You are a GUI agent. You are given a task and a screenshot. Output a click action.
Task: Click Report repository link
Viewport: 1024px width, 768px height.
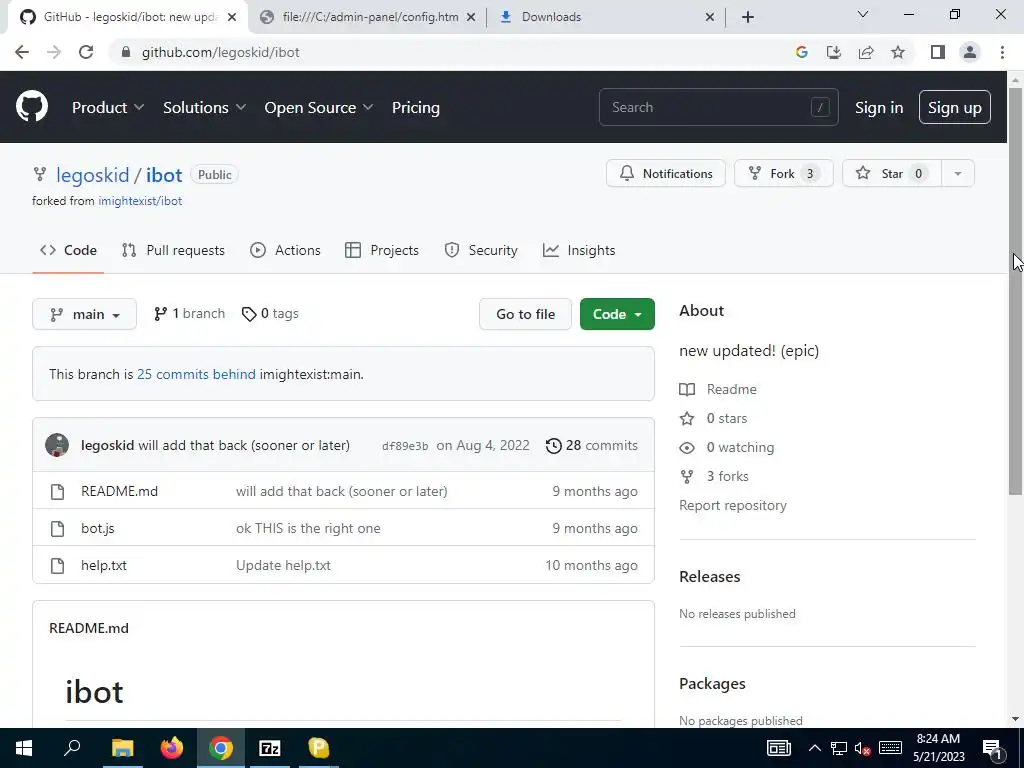(733, 506)
